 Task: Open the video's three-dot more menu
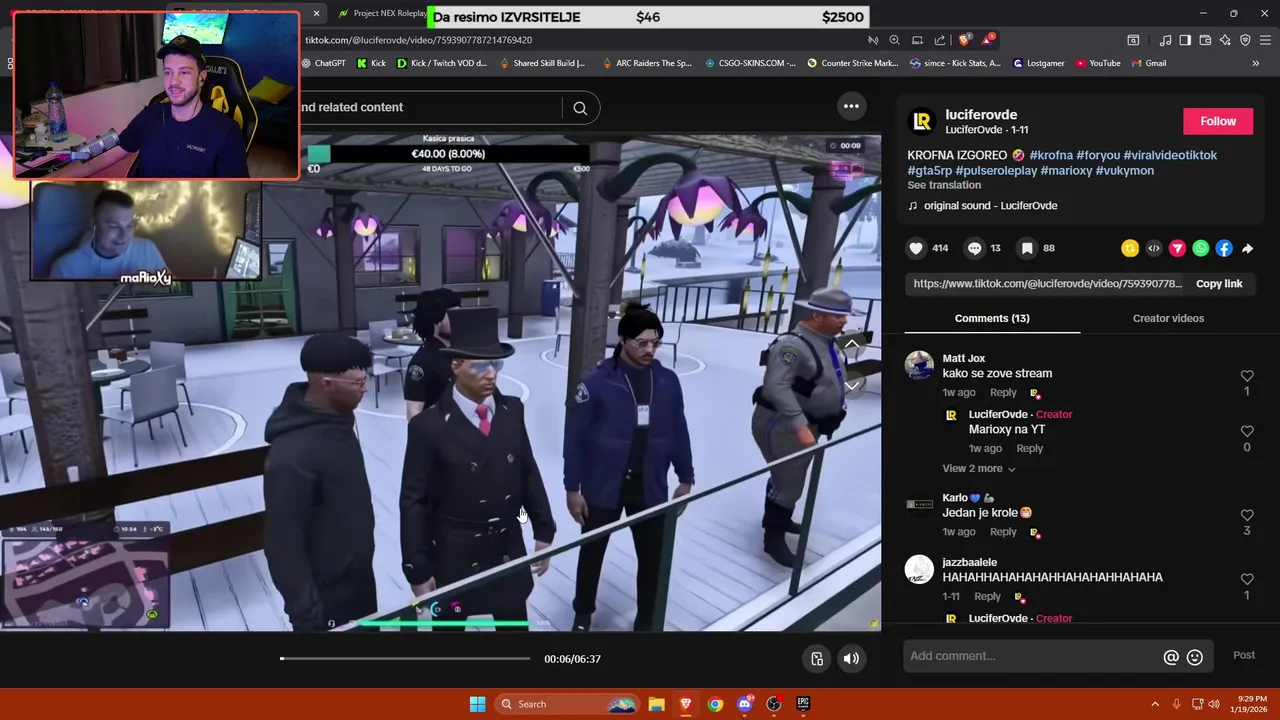click(851, 106)
